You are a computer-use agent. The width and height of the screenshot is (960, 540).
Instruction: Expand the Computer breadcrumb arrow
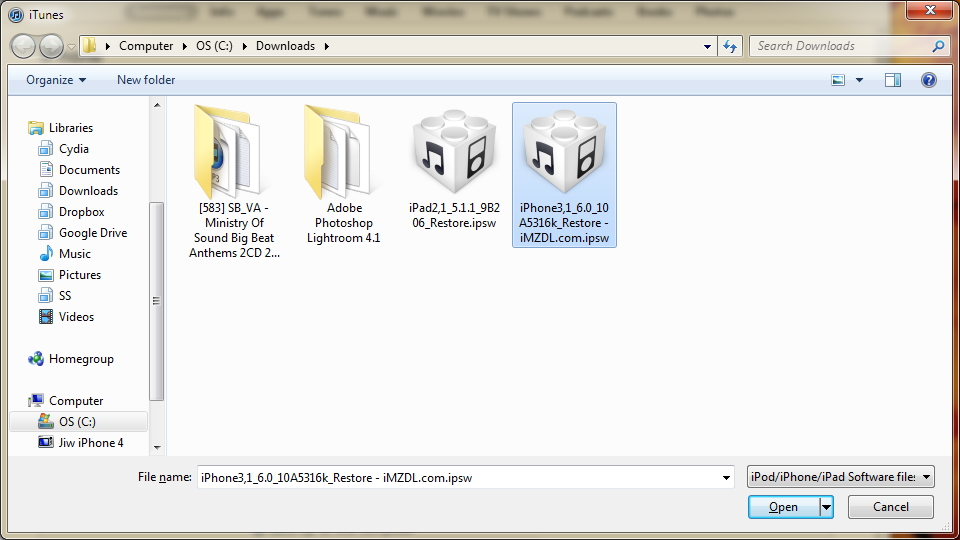(184, 46)
